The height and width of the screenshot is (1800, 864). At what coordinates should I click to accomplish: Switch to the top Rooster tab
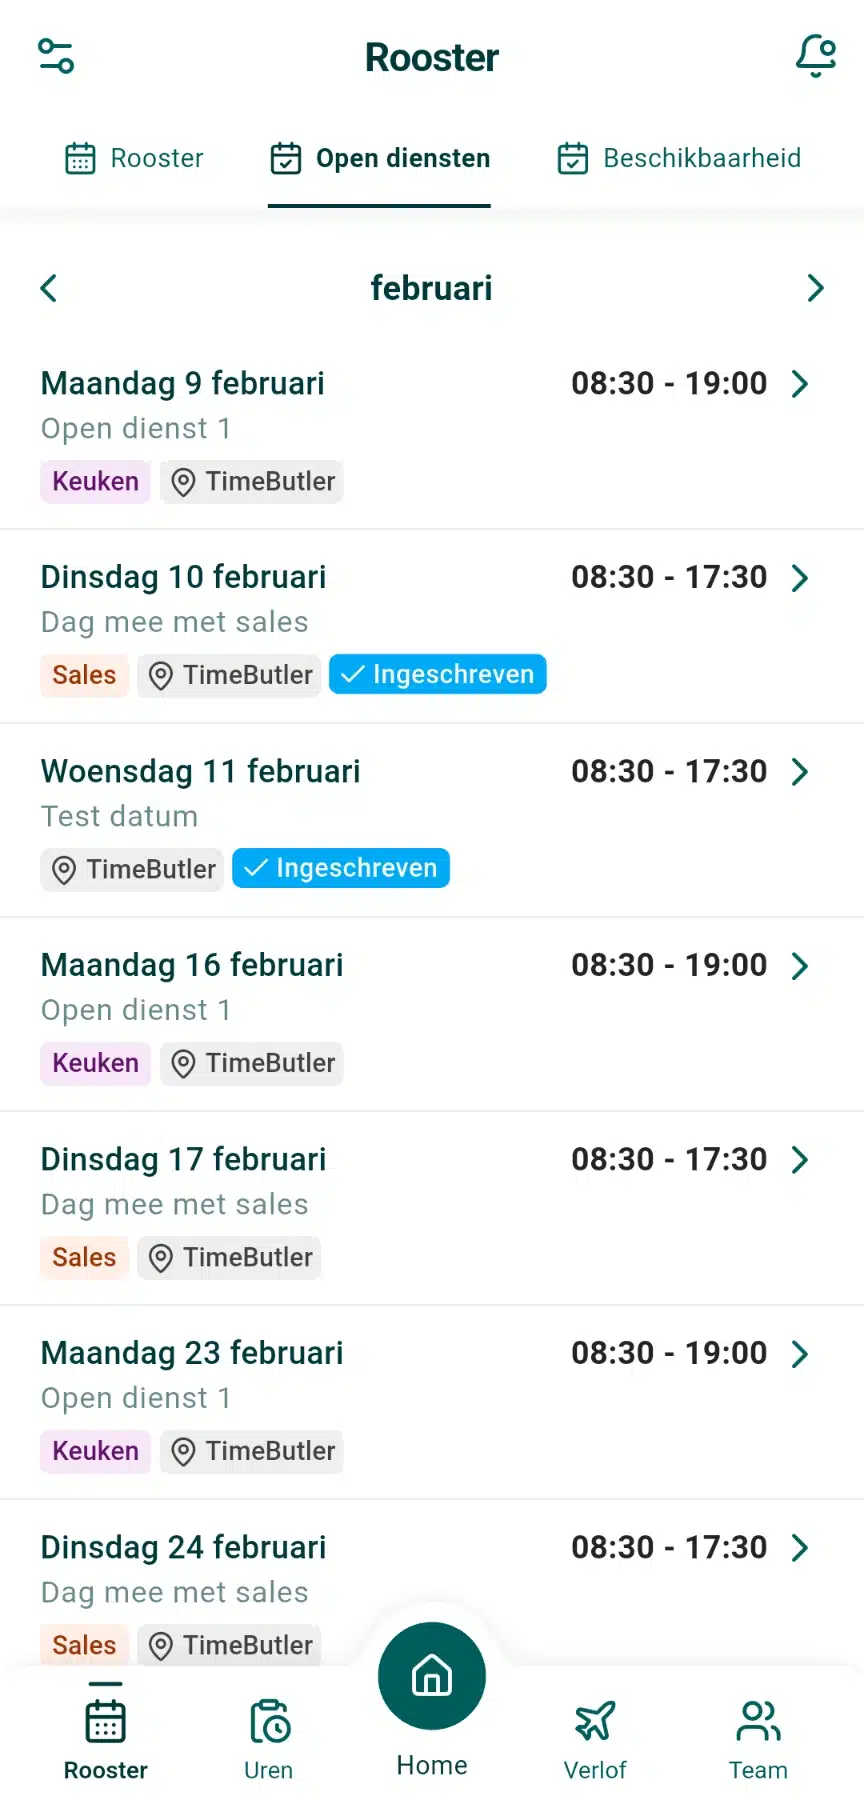[x=134, y=158]
